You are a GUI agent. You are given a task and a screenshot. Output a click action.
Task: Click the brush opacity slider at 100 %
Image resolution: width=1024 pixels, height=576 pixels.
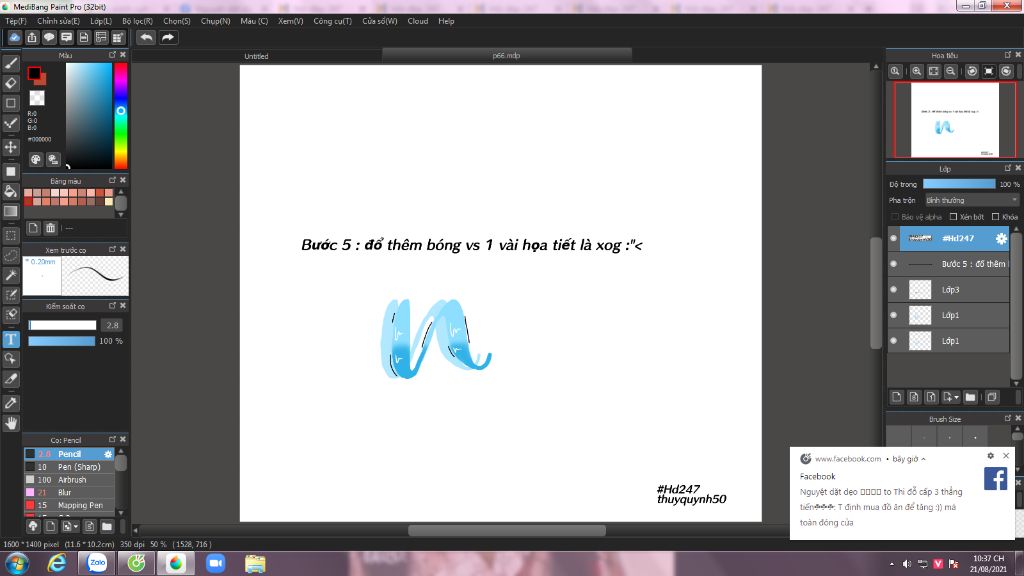click(61, 341)
